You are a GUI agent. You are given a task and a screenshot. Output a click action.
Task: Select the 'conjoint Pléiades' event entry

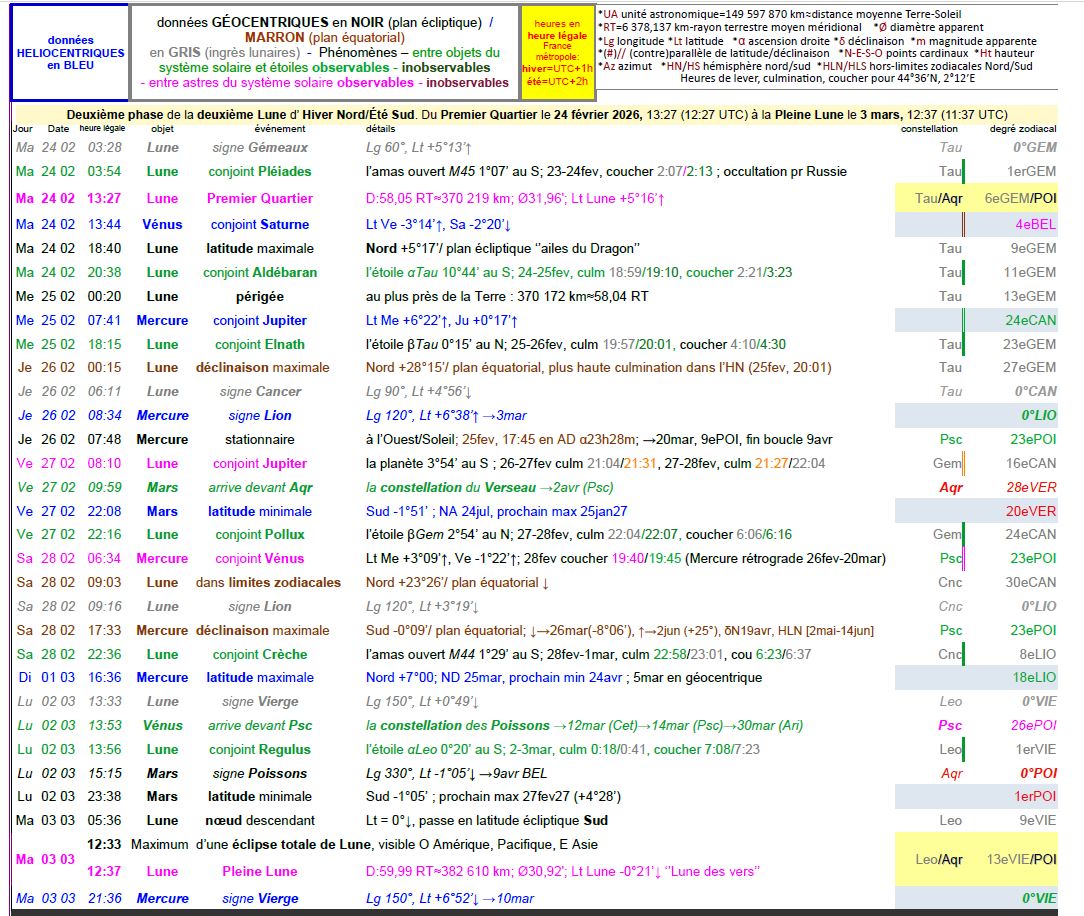pos(259,171)
